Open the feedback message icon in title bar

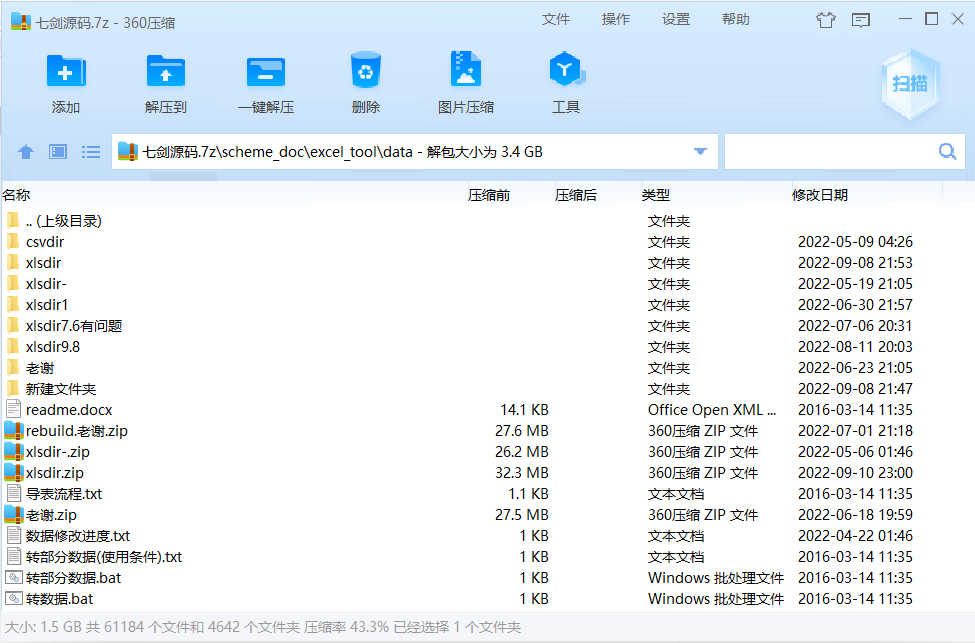(x=861, y=21)
